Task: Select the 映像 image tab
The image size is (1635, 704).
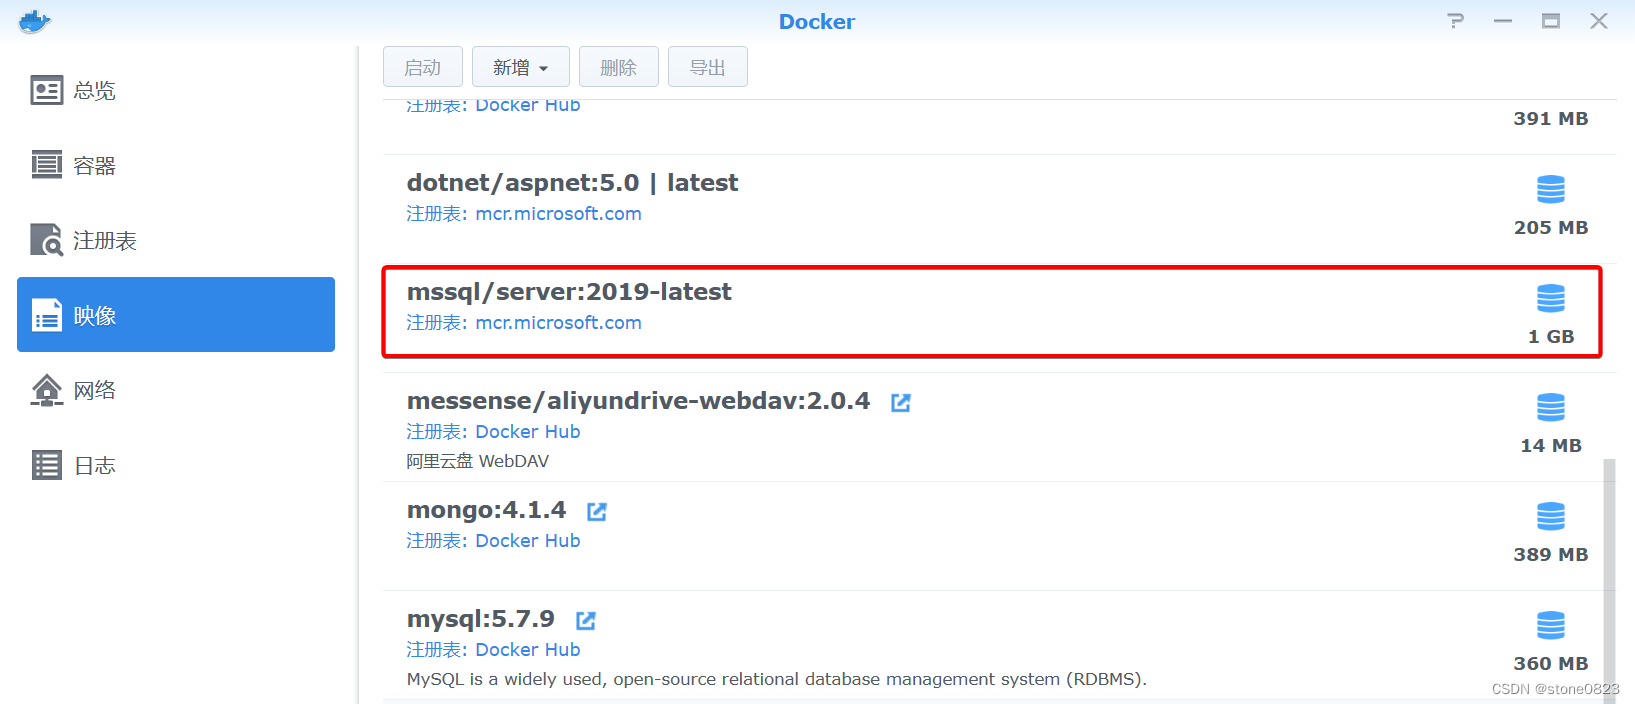Action: [176, 314]
